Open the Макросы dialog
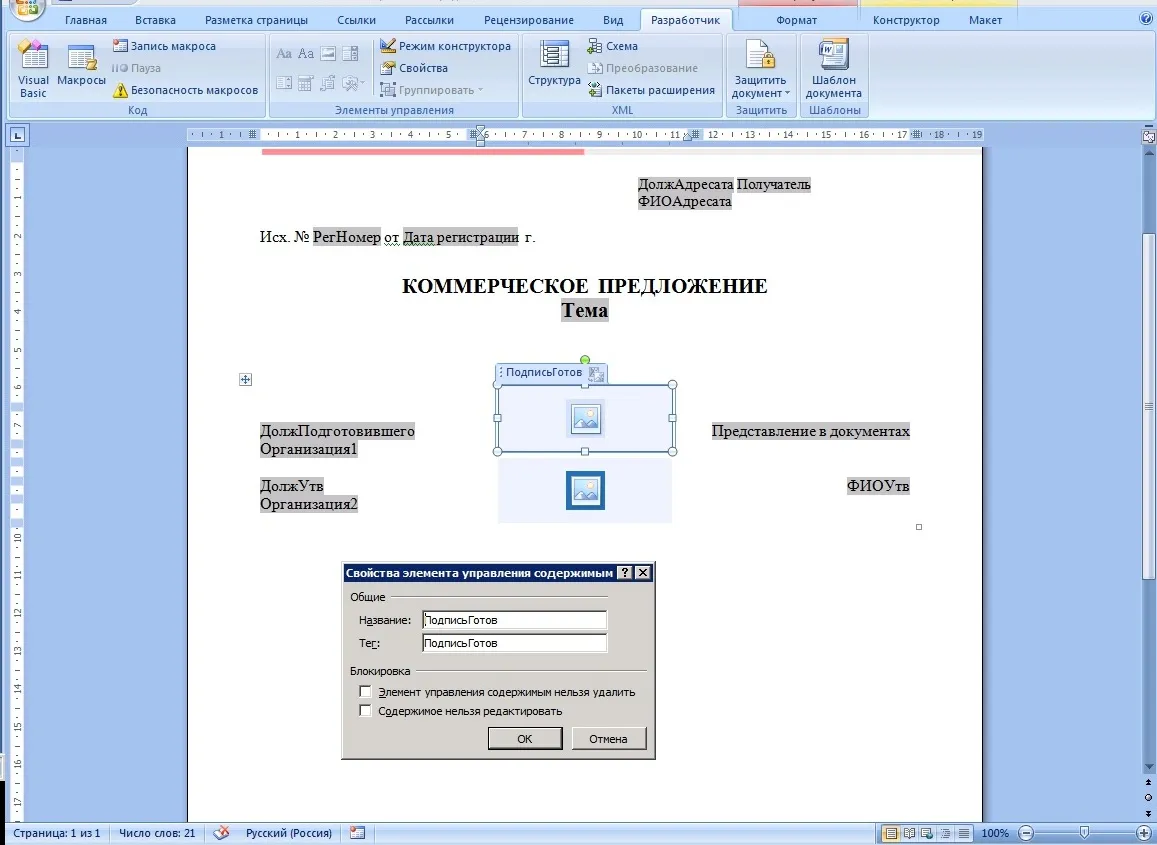Image resolution: width=1157 pixels, height=845 pixels. click(x=81, y=66)
